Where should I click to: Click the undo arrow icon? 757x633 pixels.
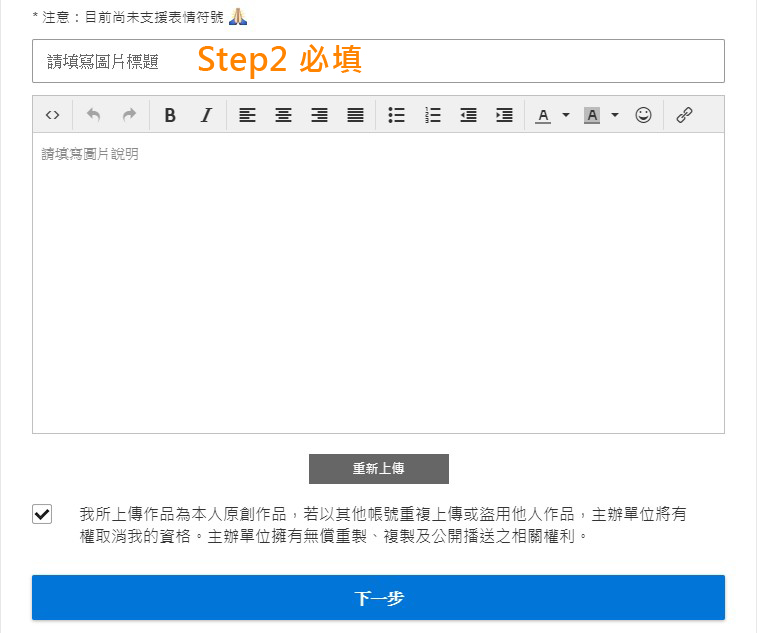point(93,115)
